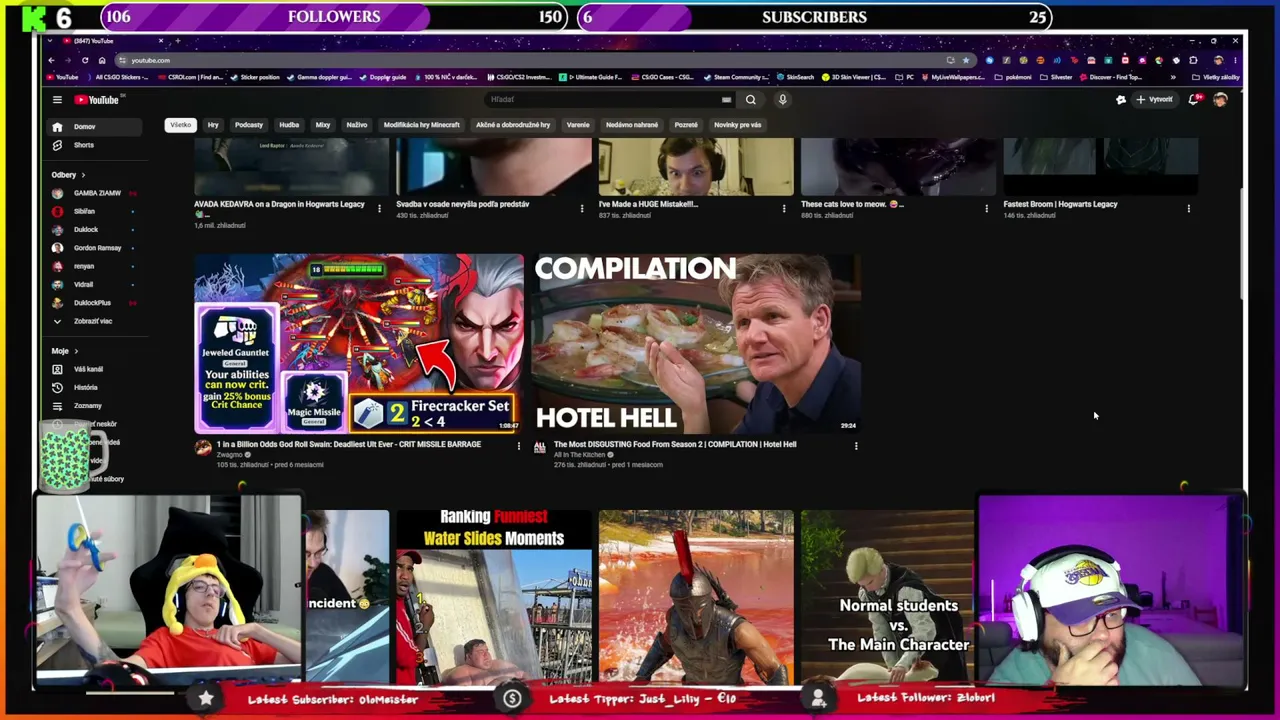Image resolution: width=1280 pixels, height=720 pixels.
Task: Select the Modifikácia hry Minecraft chip
Action: point(422,125)
